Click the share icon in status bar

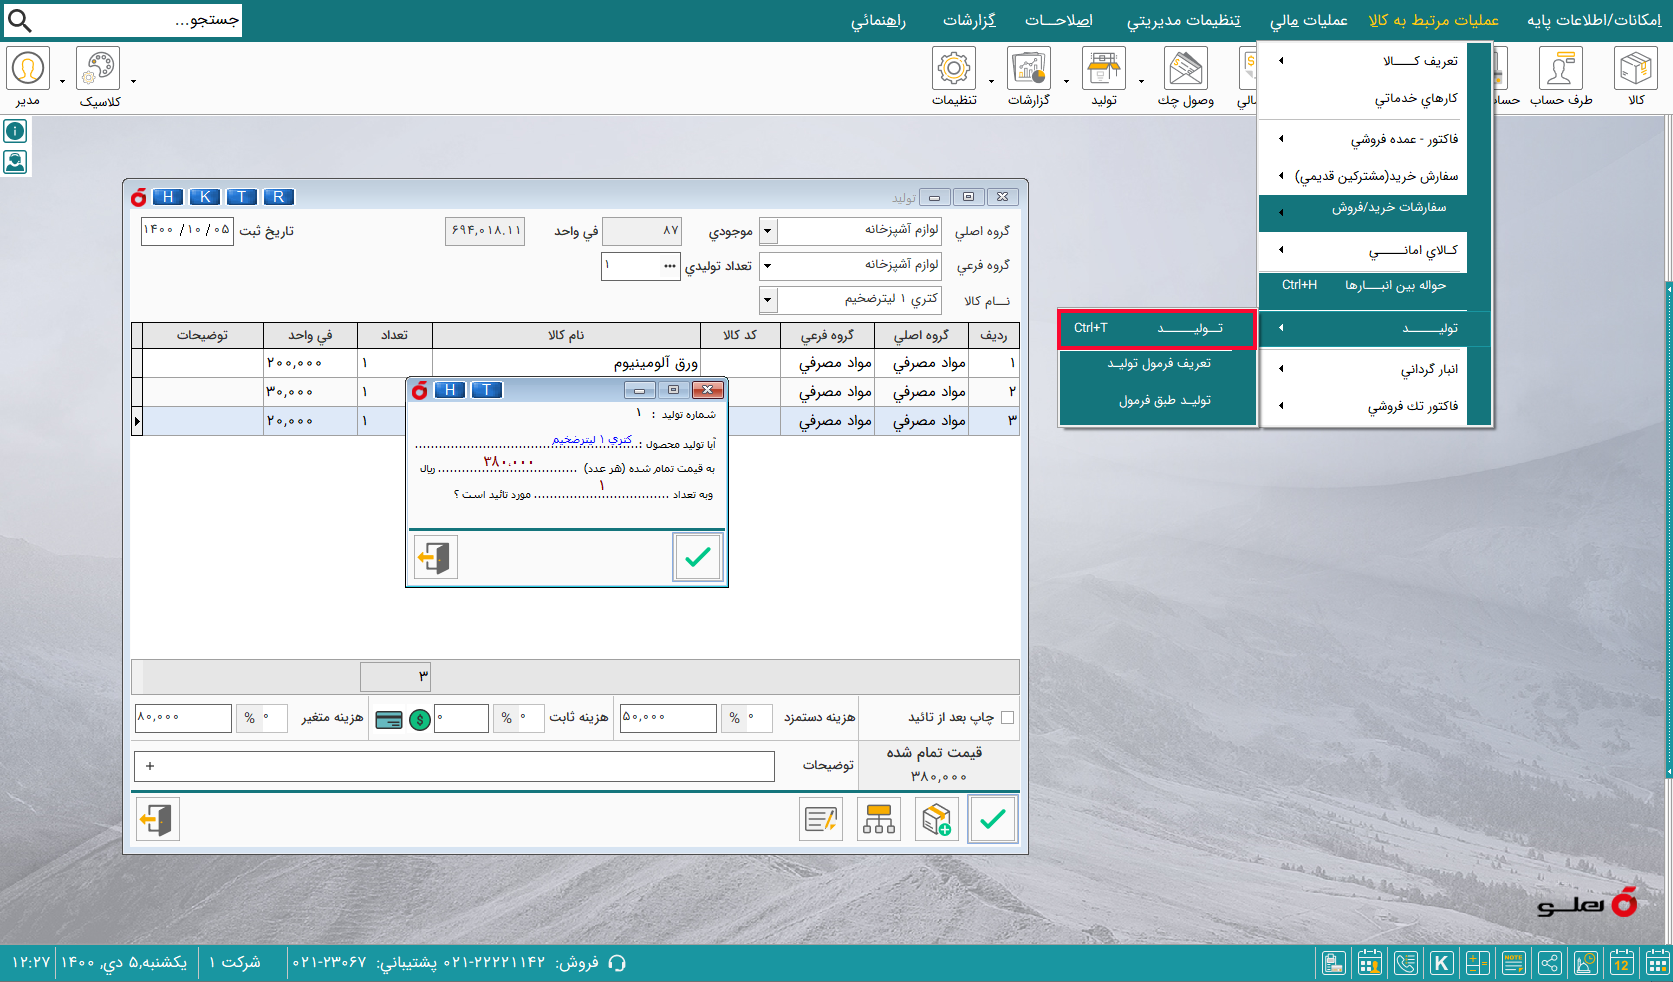[x=1549, y=963]
